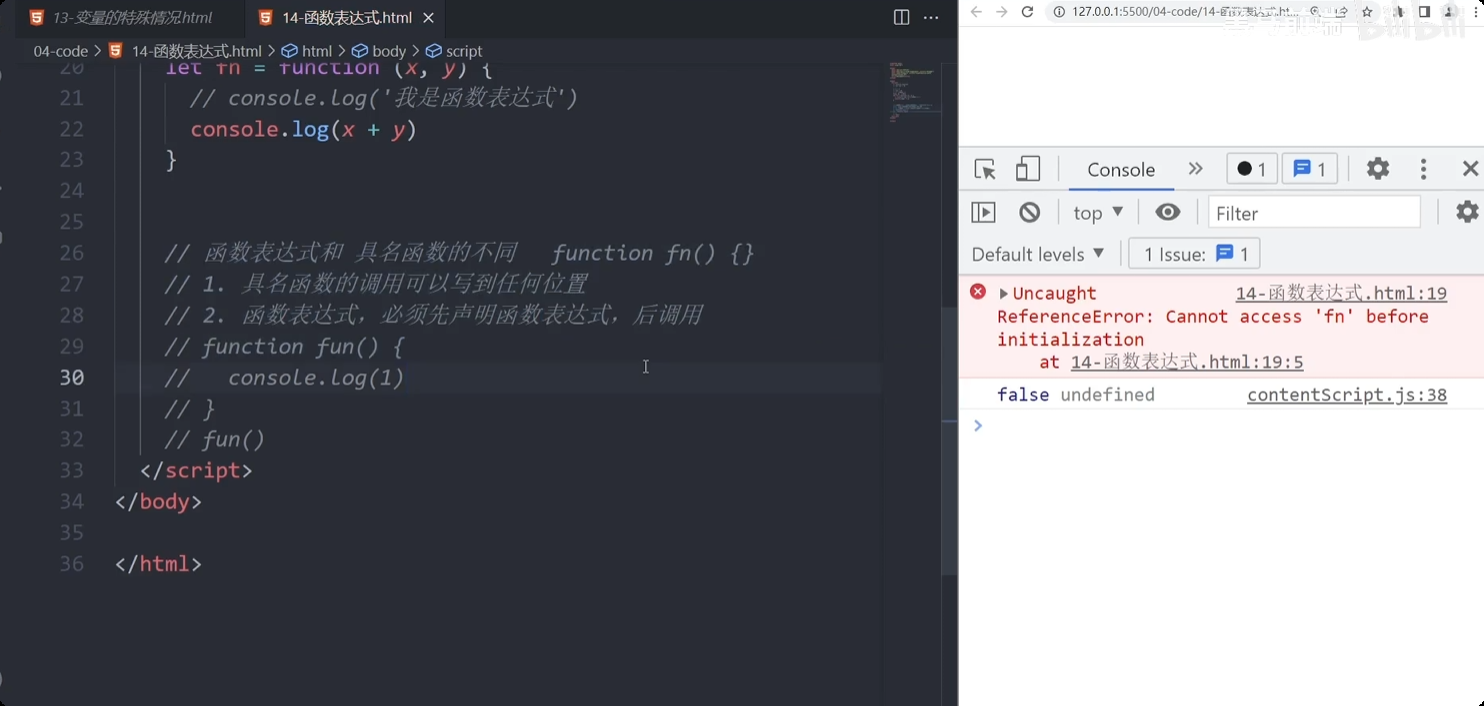Click the blue message count badge in DevTools header

click(x=1309, y=169)
